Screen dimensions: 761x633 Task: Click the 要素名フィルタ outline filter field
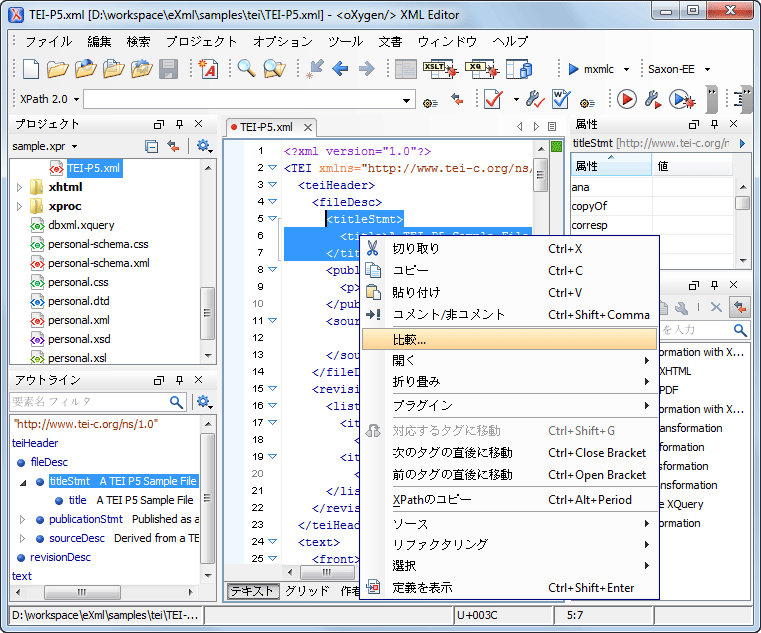pyautogui.click(x=88, y=402)
